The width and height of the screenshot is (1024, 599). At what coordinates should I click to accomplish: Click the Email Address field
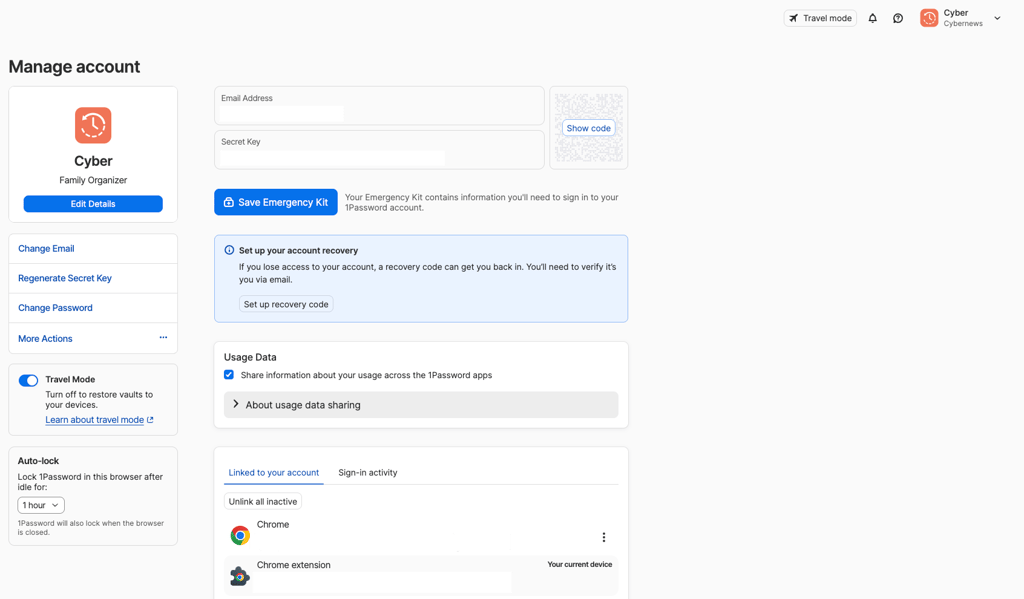(379, 106)
